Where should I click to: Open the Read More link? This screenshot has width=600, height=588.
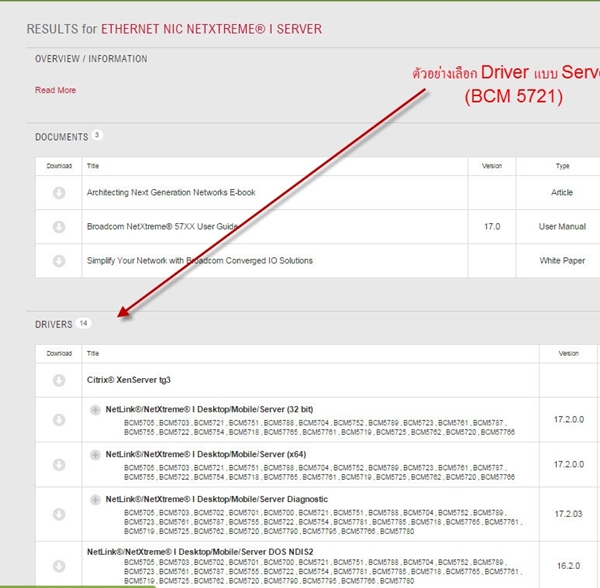click(x=55, y=90)
